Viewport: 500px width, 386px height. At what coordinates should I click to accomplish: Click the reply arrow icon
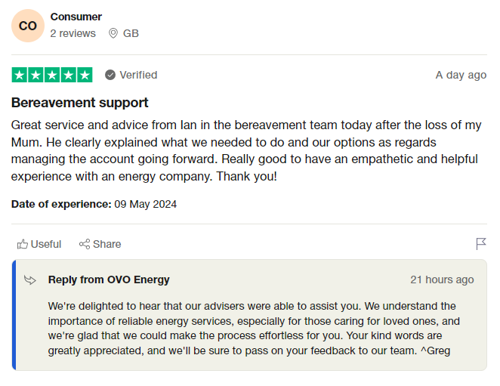point(30,280)
